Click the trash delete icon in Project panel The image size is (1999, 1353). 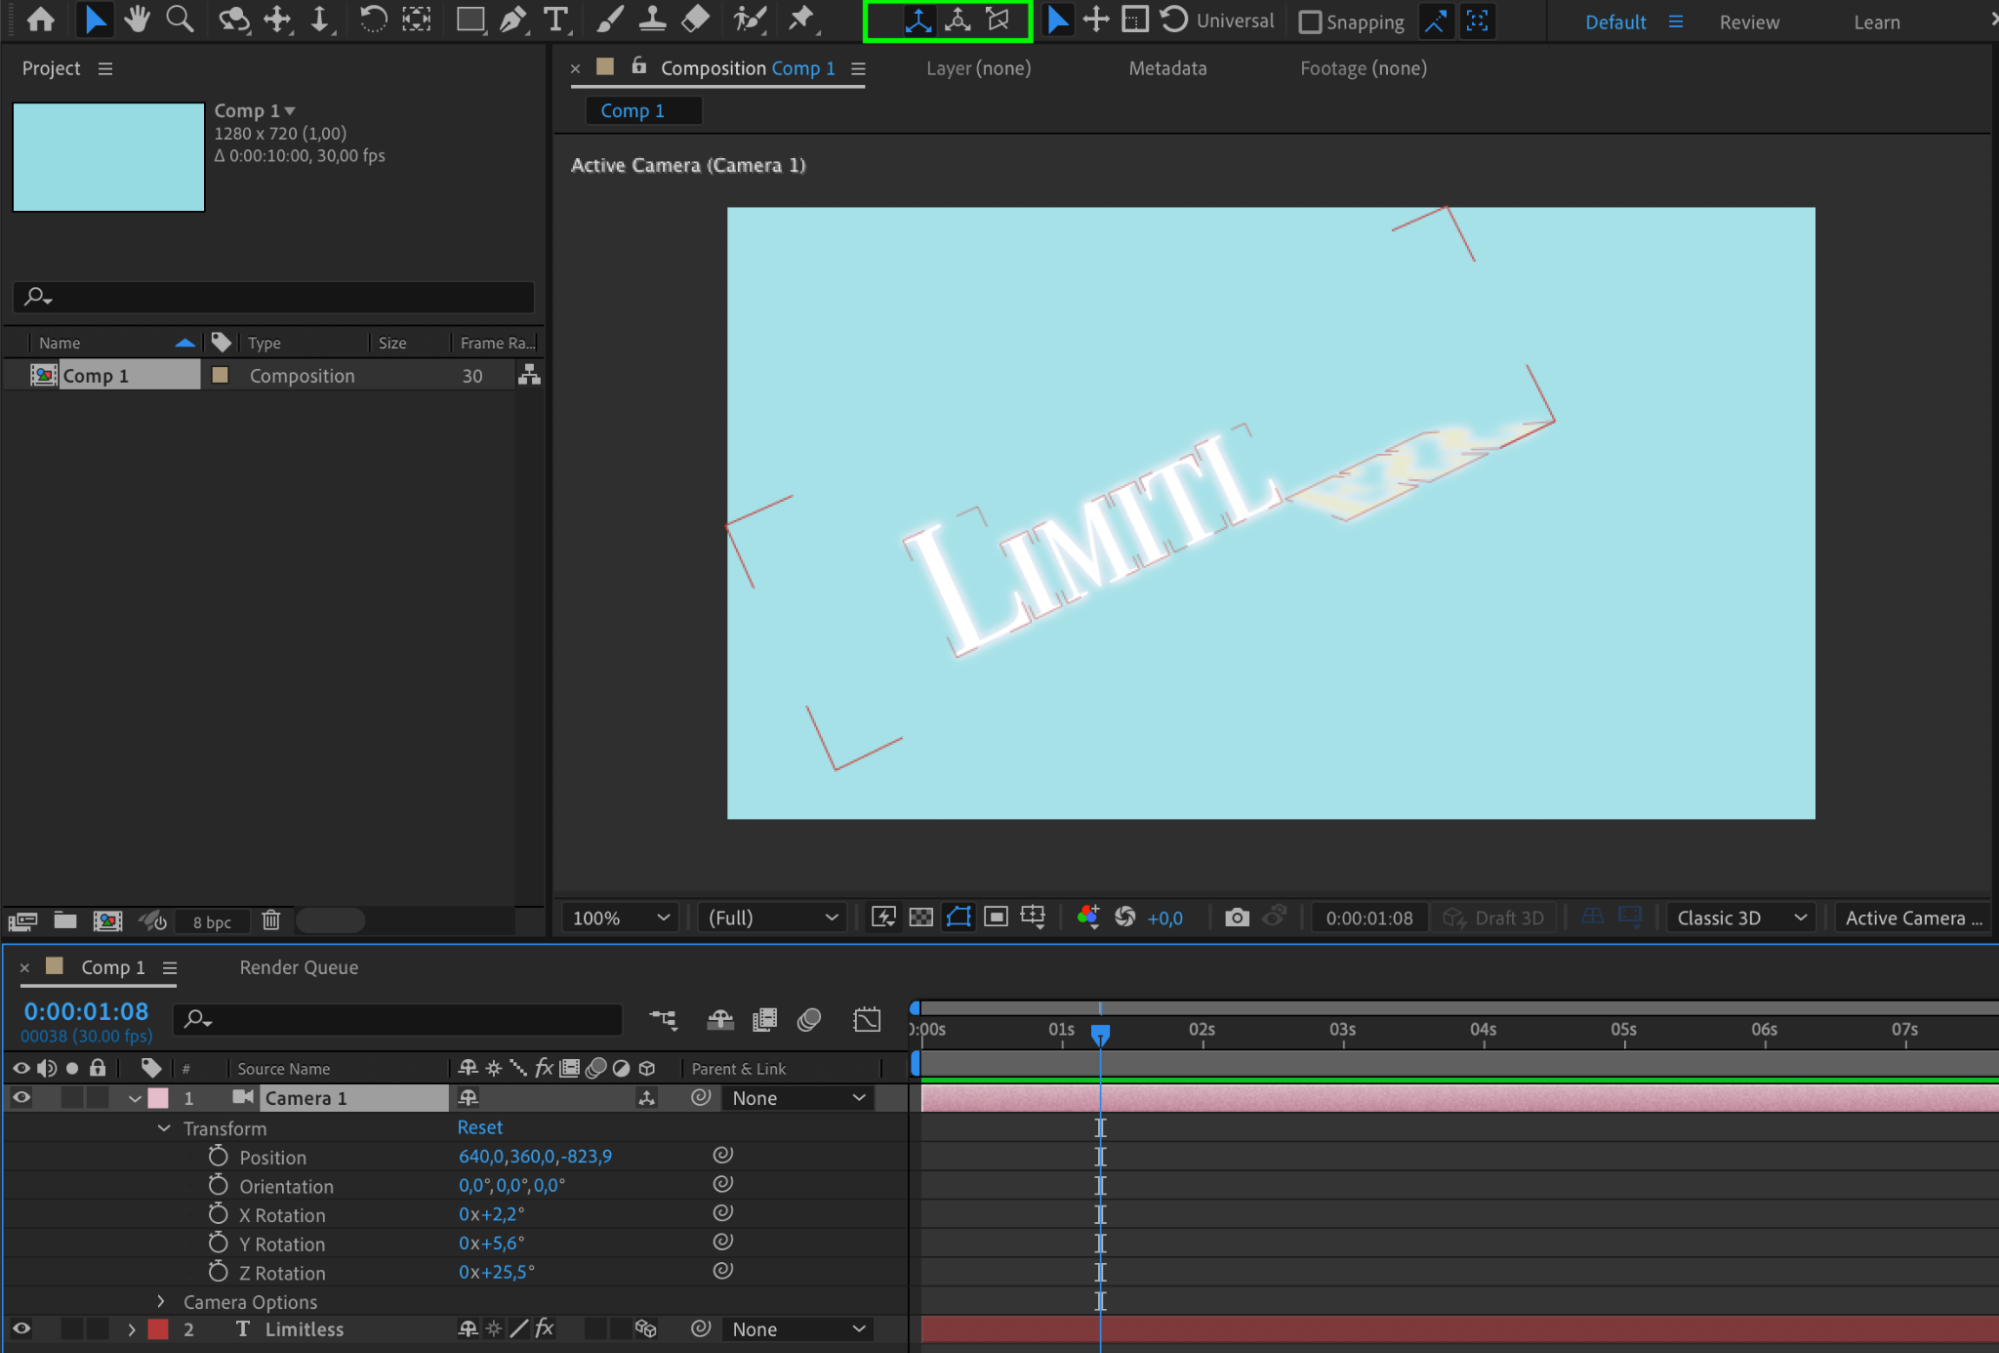click(x=271, y=920)
